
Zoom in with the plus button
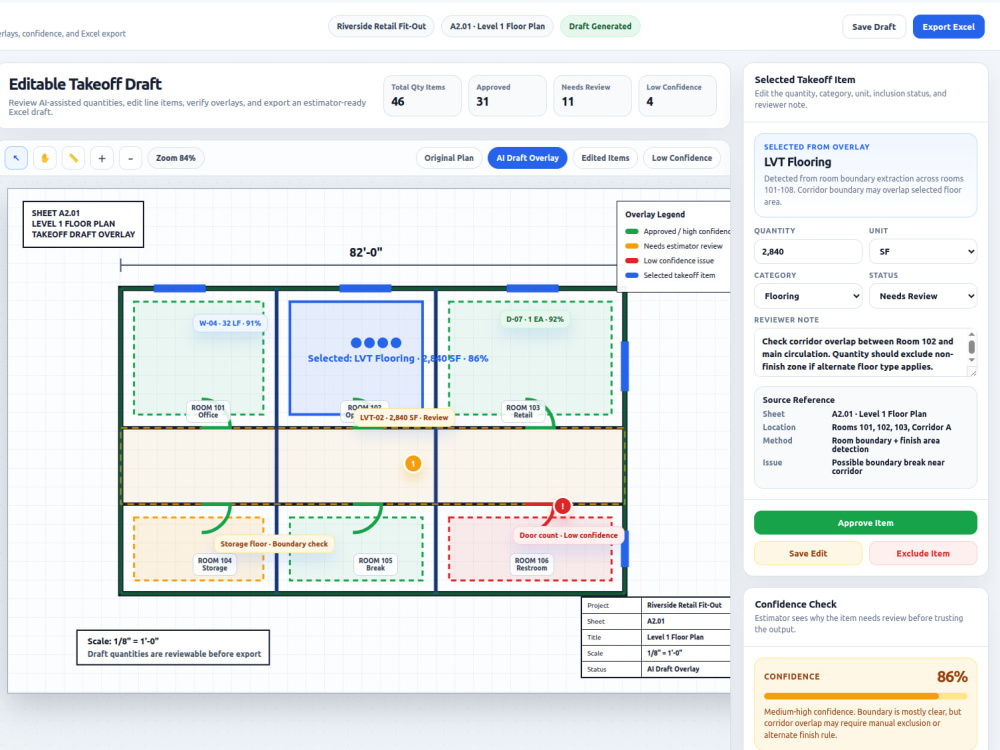102,158
